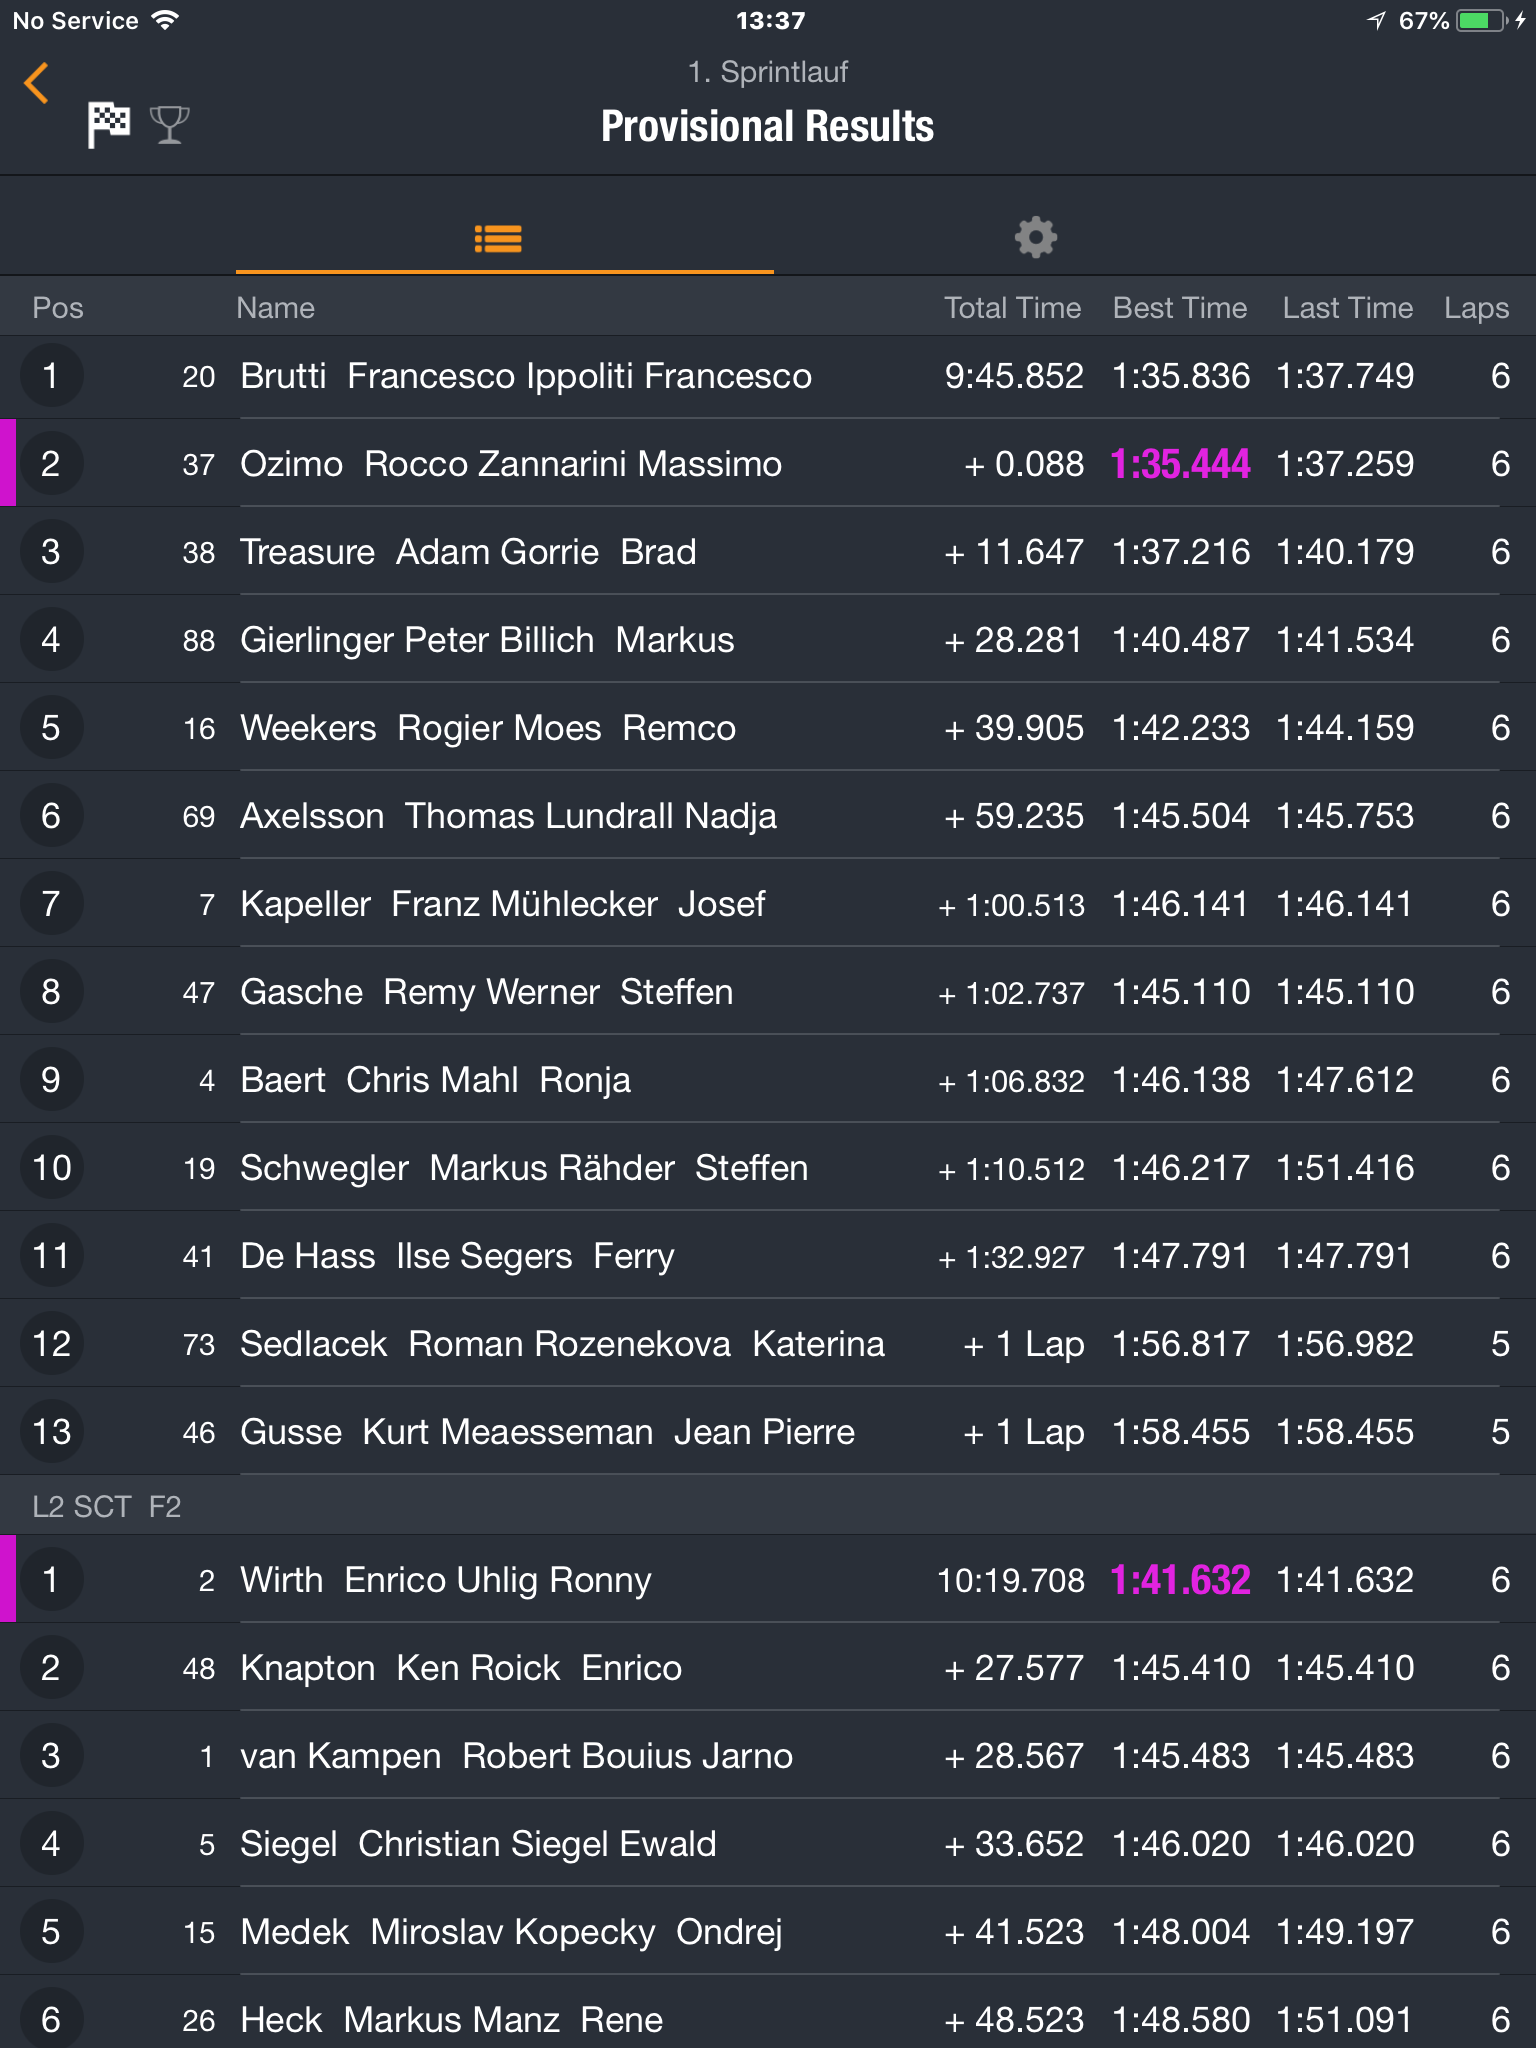
Task: Tap the Name column header
Action: point(275,308)
